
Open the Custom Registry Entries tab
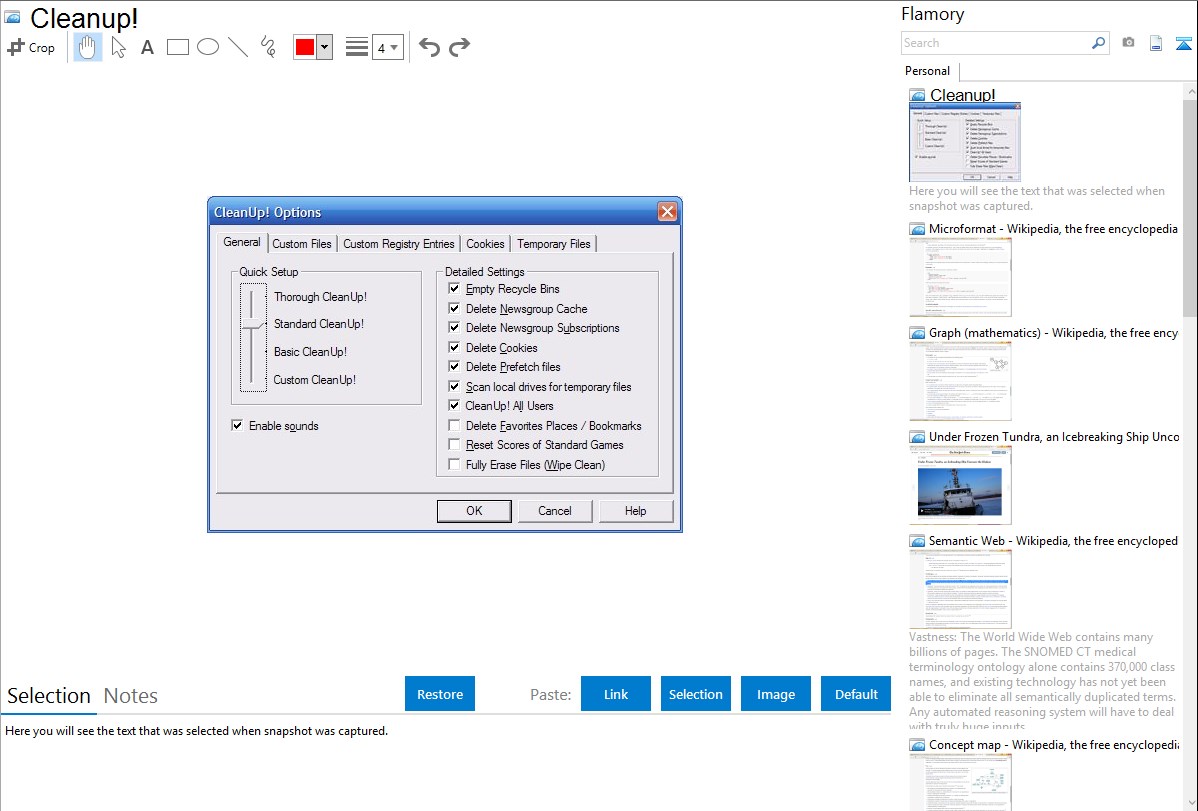coord(398,244)
